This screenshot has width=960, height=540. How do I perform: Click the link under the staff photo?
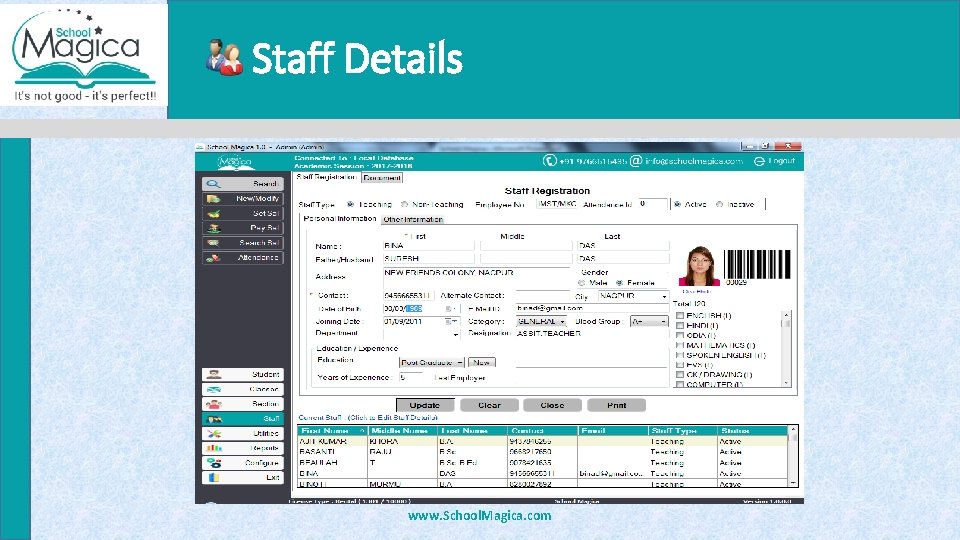pyautogui.click(x=696, y=291)
